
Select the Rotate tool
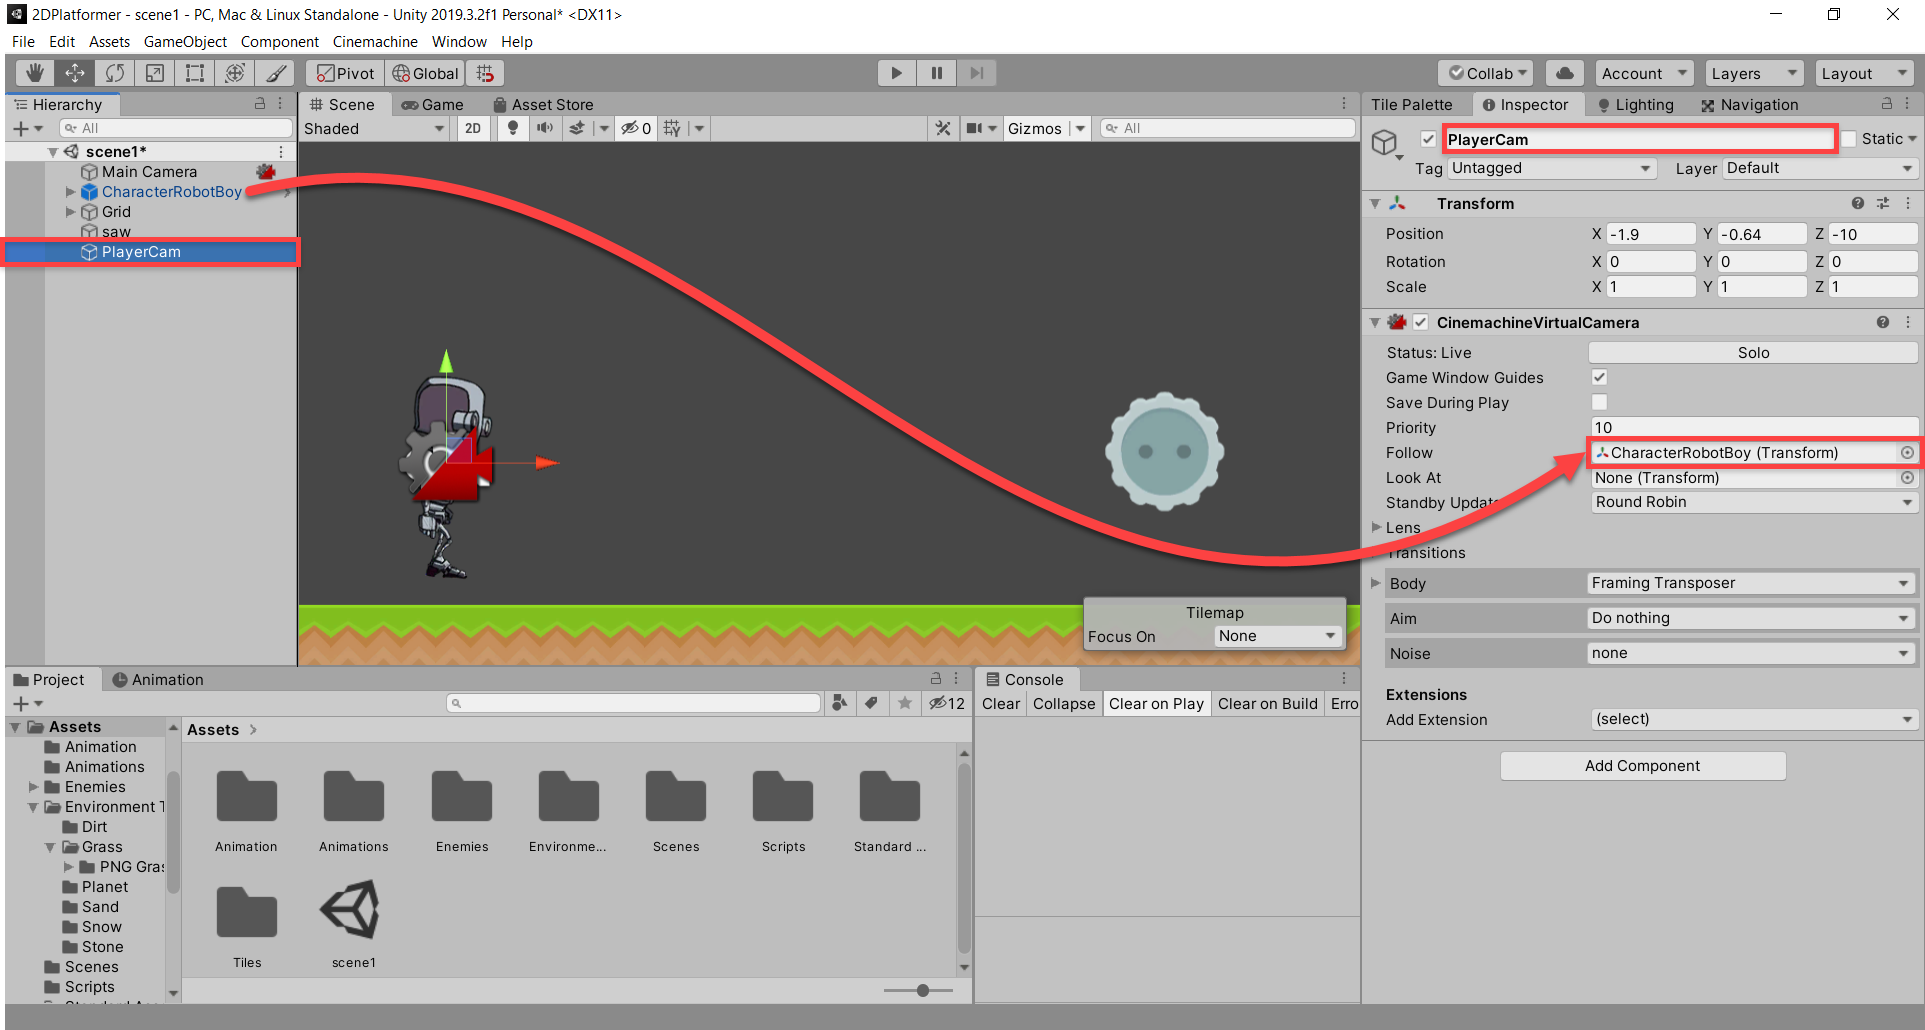click(115, 73)
